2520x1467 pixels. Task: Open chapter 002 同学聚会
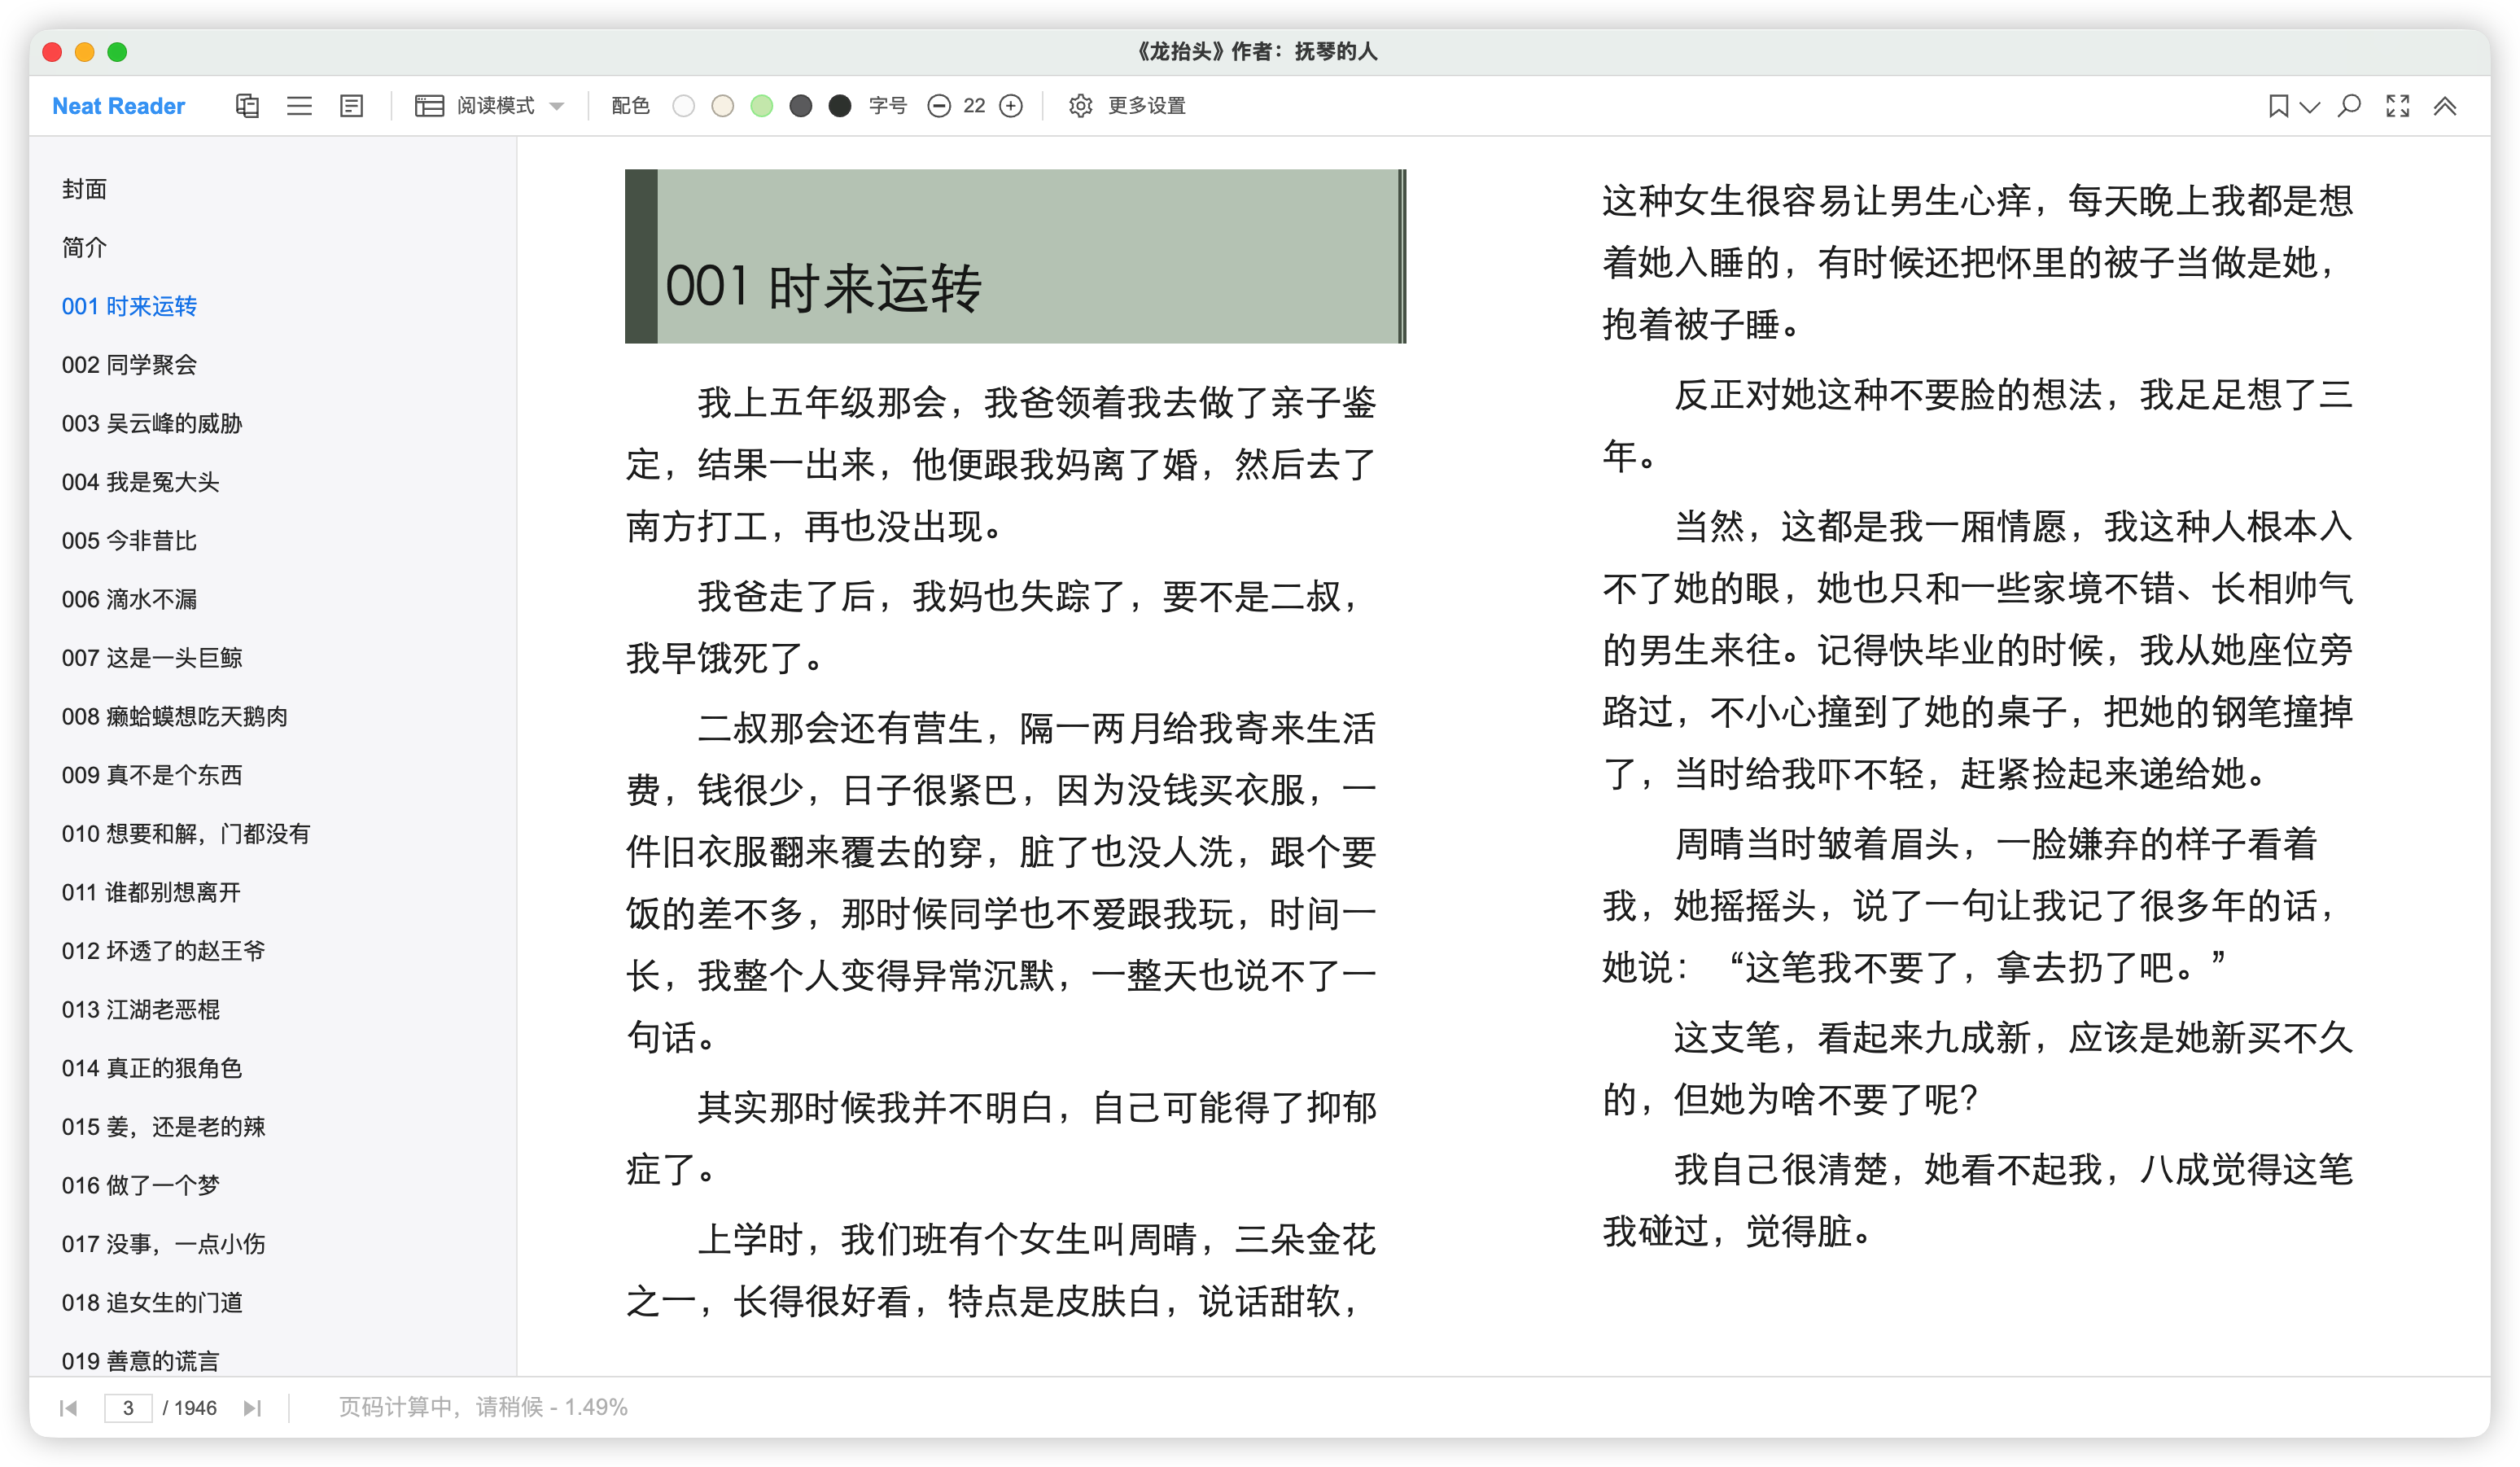pos(129,364)
